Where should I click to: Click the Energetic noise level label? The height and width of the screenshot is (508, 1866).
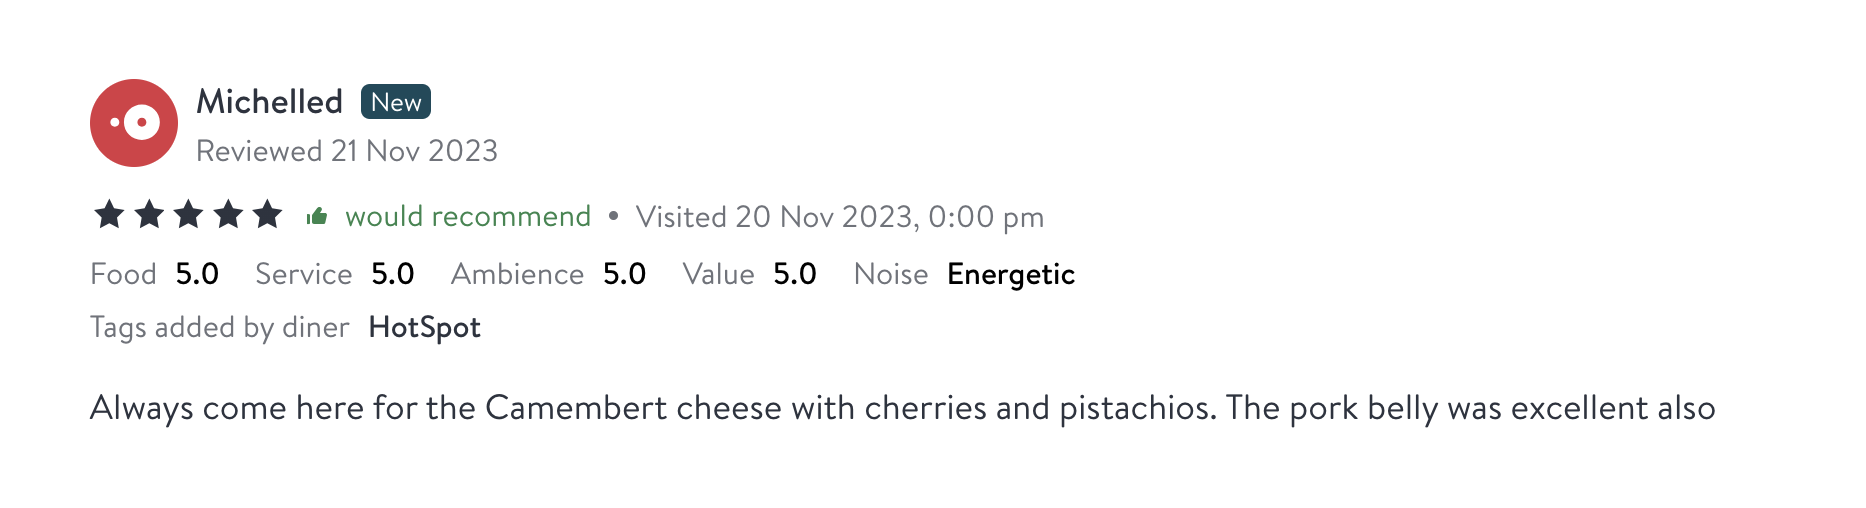pyautogui.click(x=1010, y=274)
